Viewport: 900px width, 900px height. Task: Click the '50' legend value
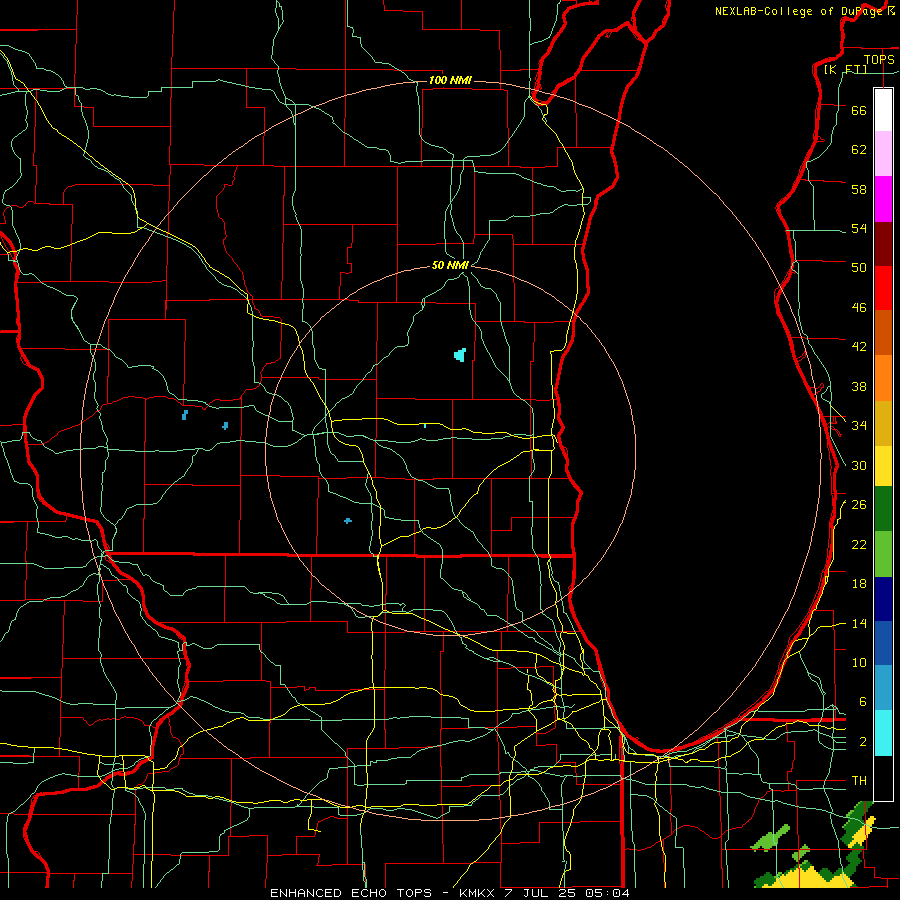coord(859,268)
